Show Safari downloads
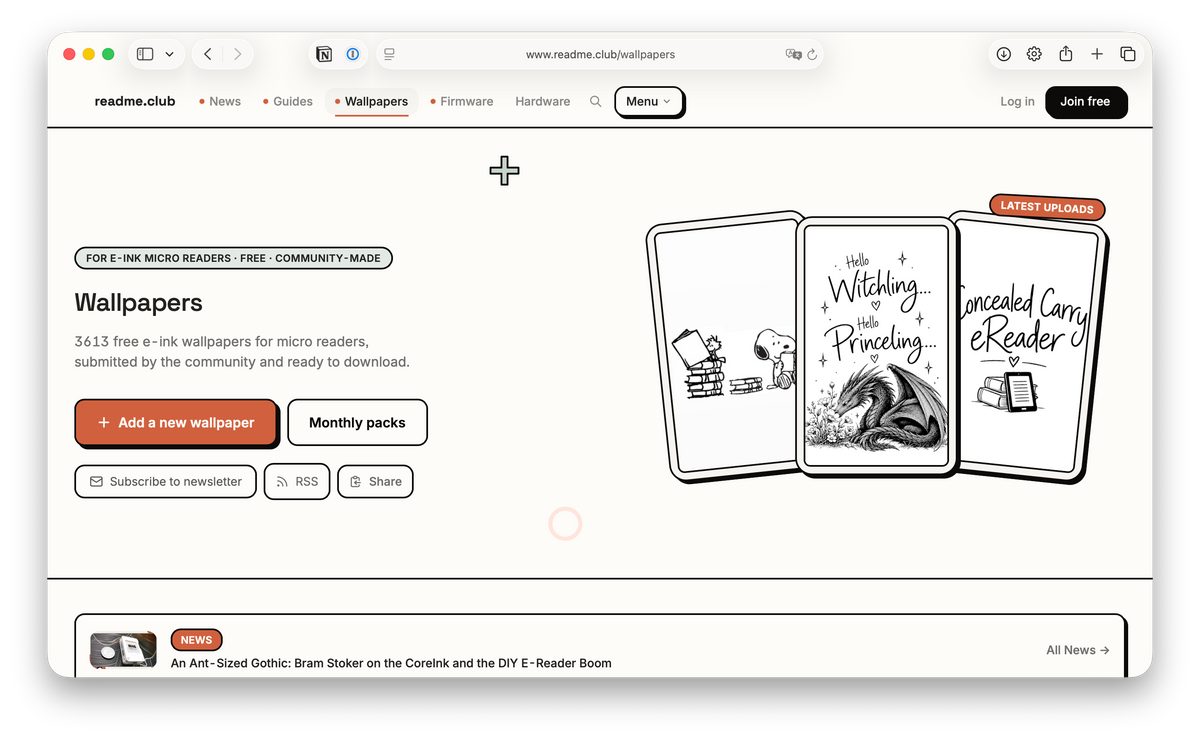Image resolution: width=1200 pixels, height=740 pixels. [x=1004, y=54]
